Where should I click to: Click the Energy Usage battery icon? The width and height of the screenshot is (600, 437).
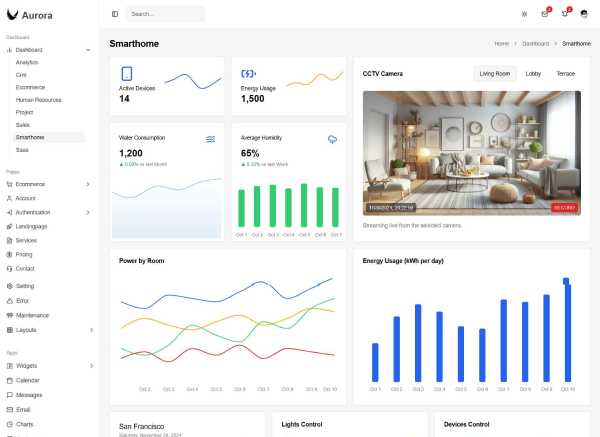249,74
